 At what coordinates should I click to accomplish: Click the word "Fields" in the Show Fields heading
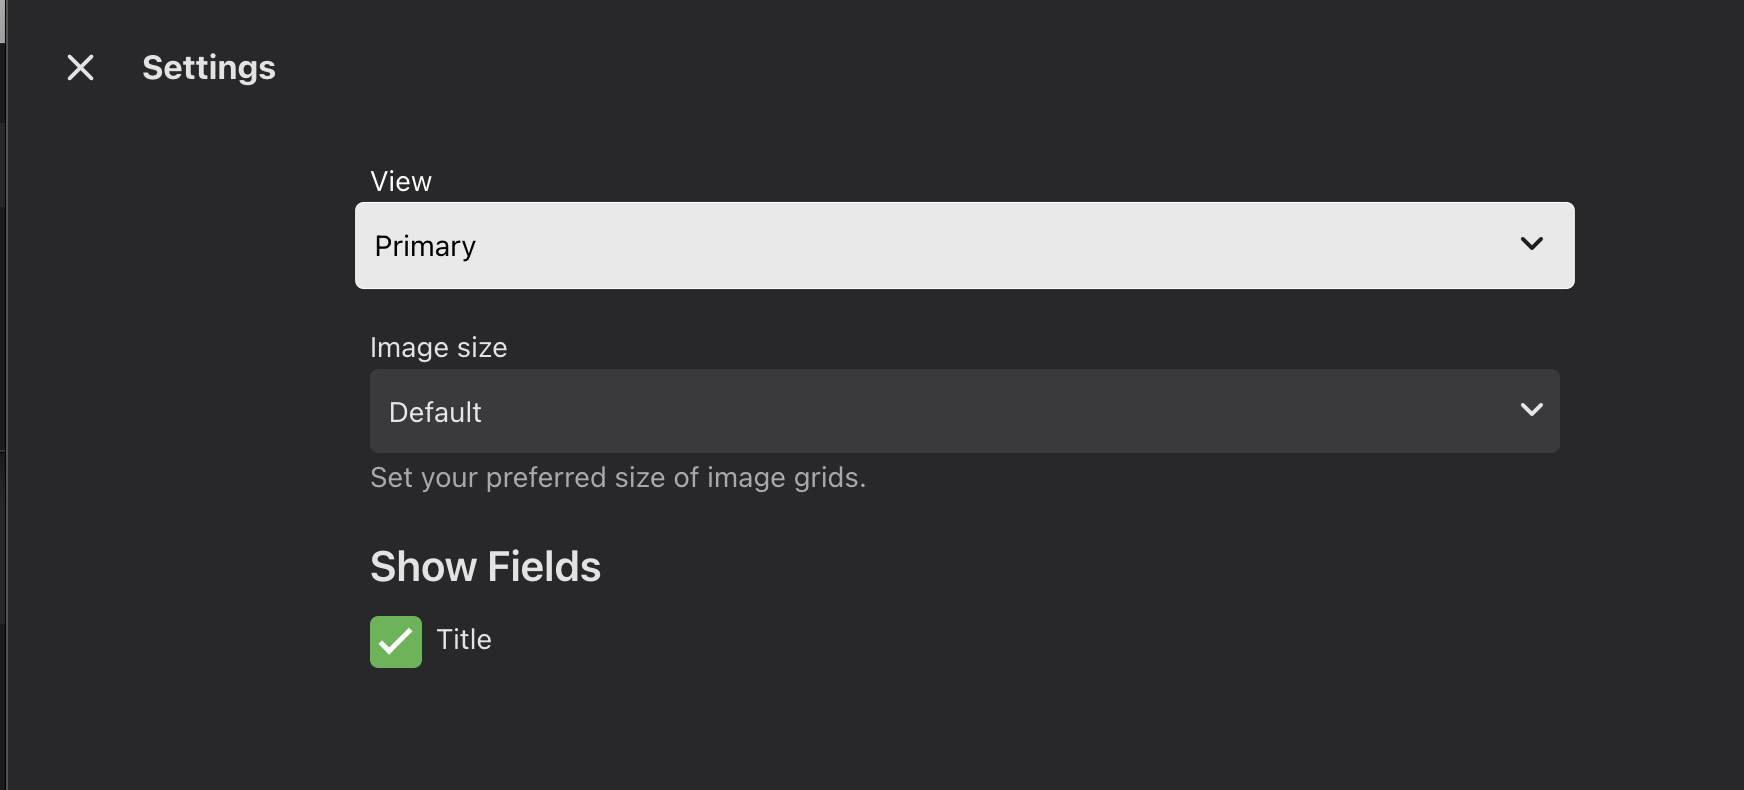(544, 567)
